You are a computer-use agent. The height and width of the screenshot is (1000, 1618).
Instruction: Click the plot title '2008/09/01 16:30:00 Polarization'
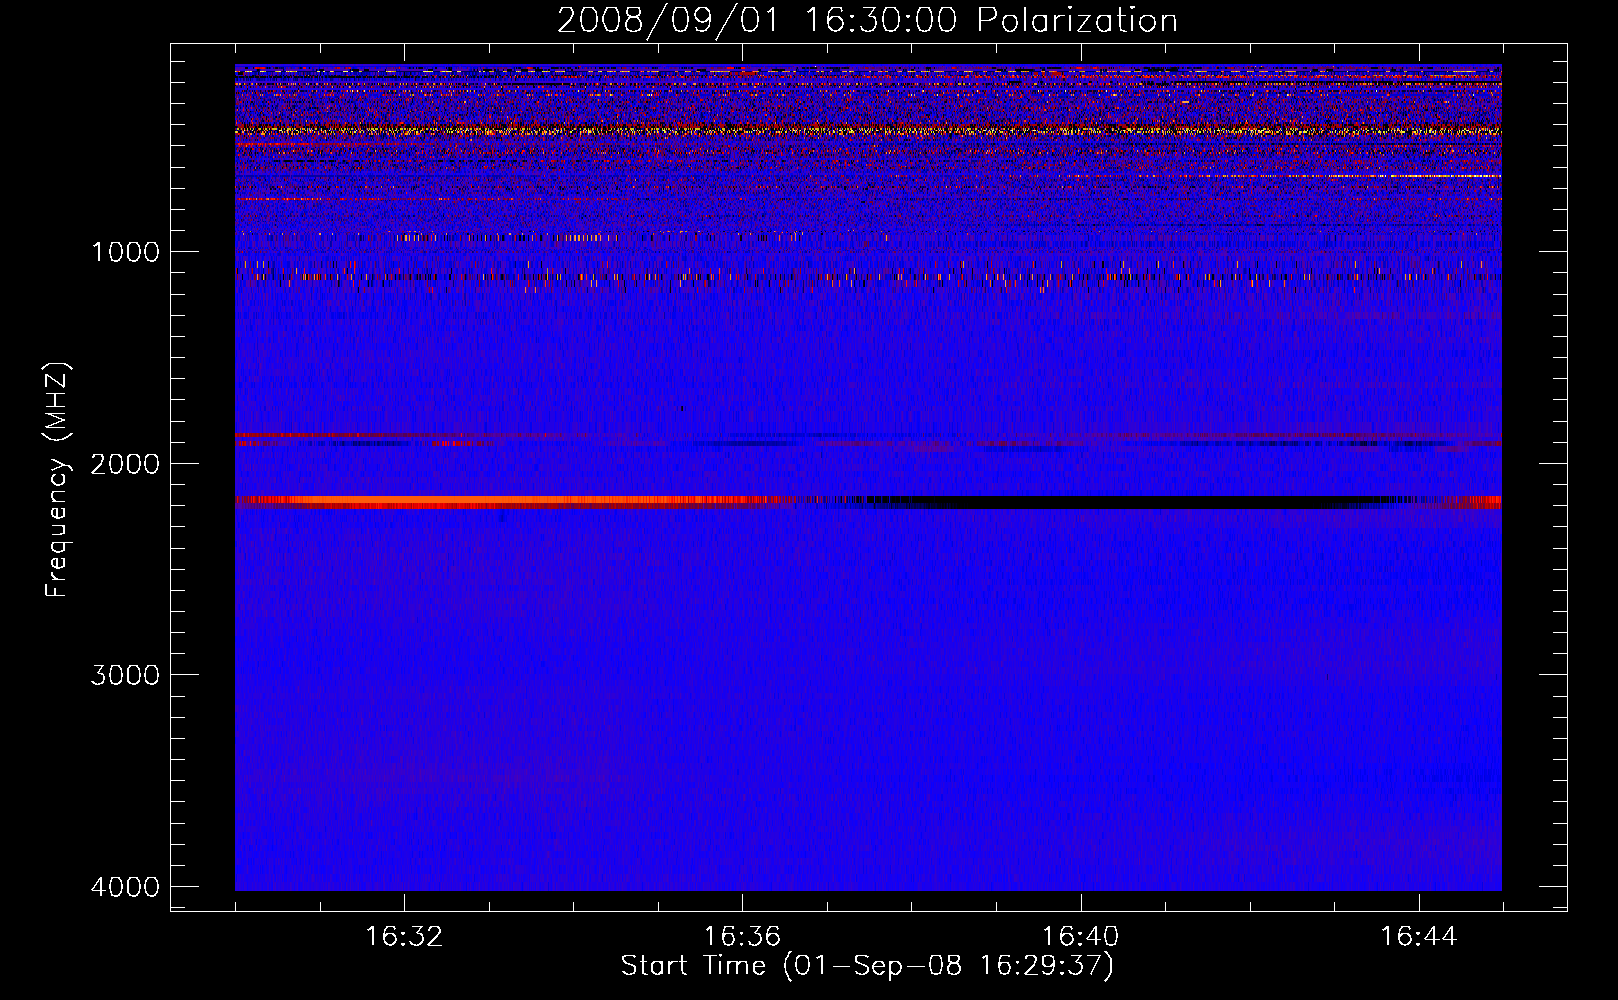coord(867,21)
